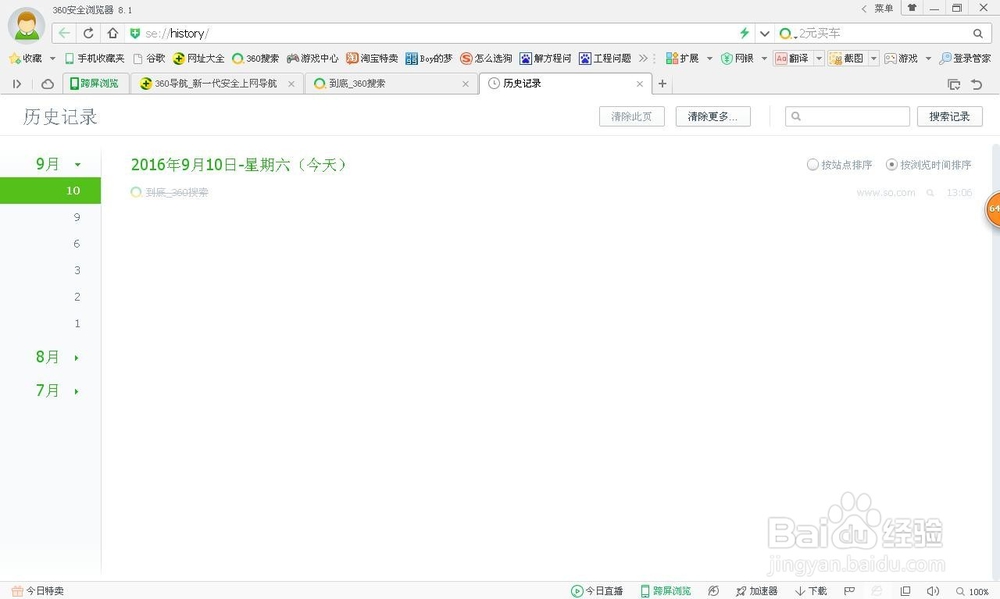Go back with the back arrow
Screen dimensions: 1000x599
[x=64, y=33]
